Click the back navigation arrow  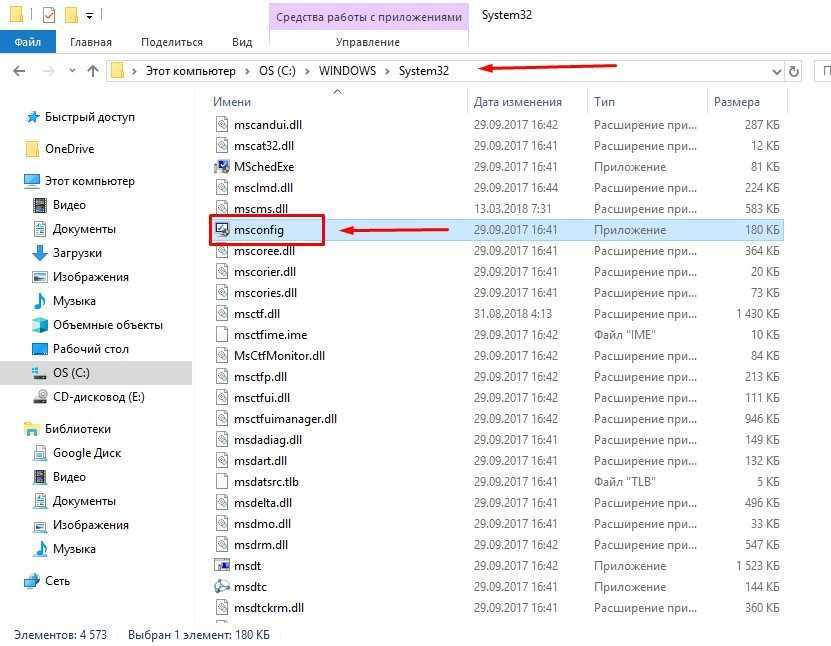point(20,71)
